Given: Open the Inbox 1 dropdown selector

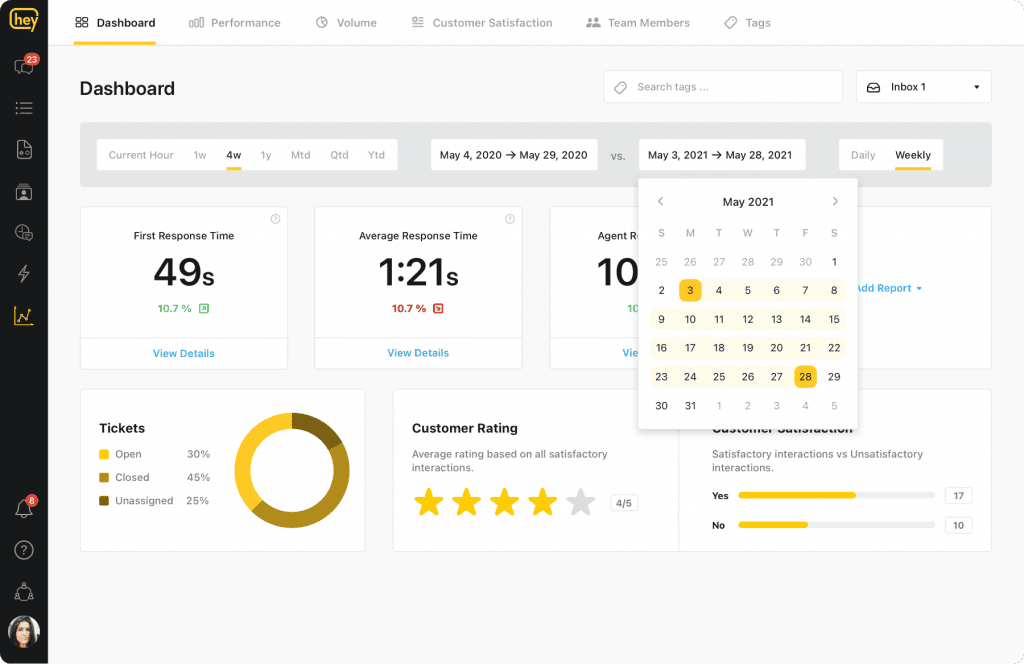Looking at the screenshot, I should [x=922, y=87].
